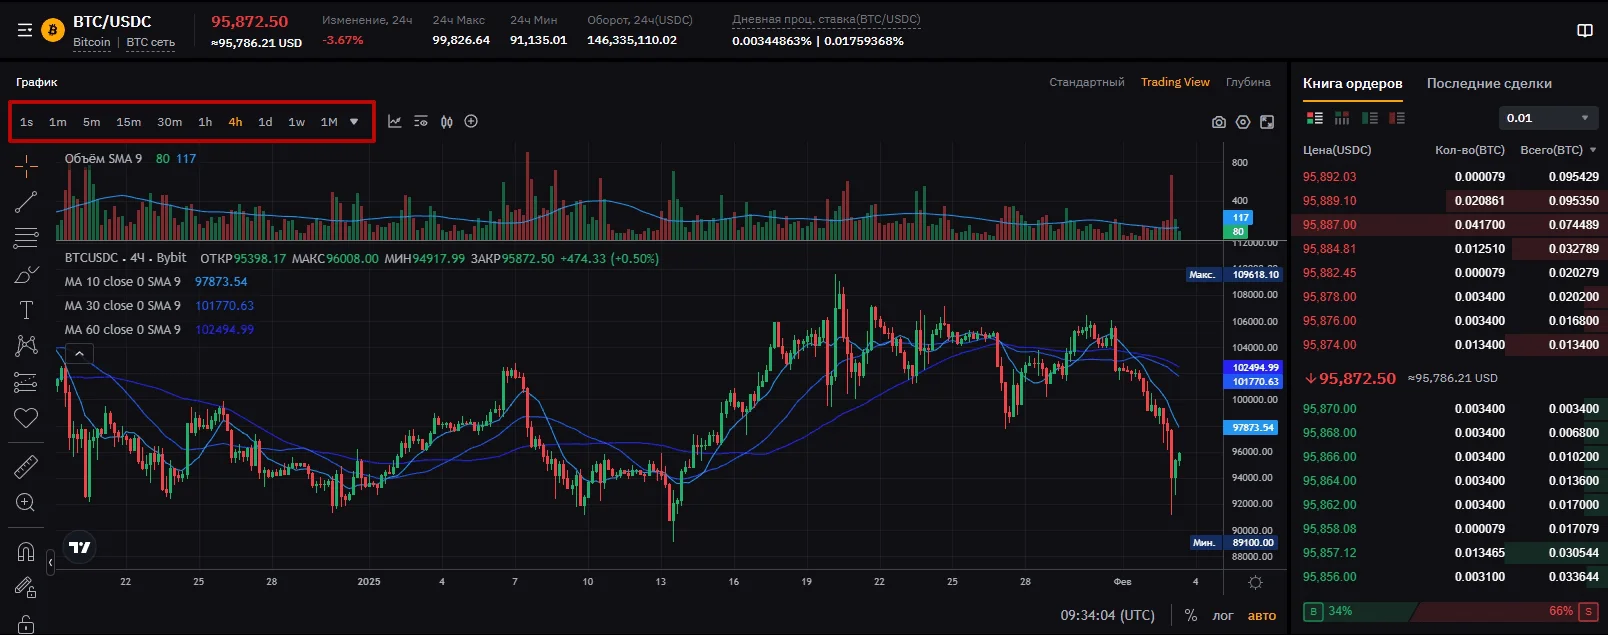Open the 0.01 price grouping dropdown
The height and width of the screenshot is (635, 1608).
1548,118
